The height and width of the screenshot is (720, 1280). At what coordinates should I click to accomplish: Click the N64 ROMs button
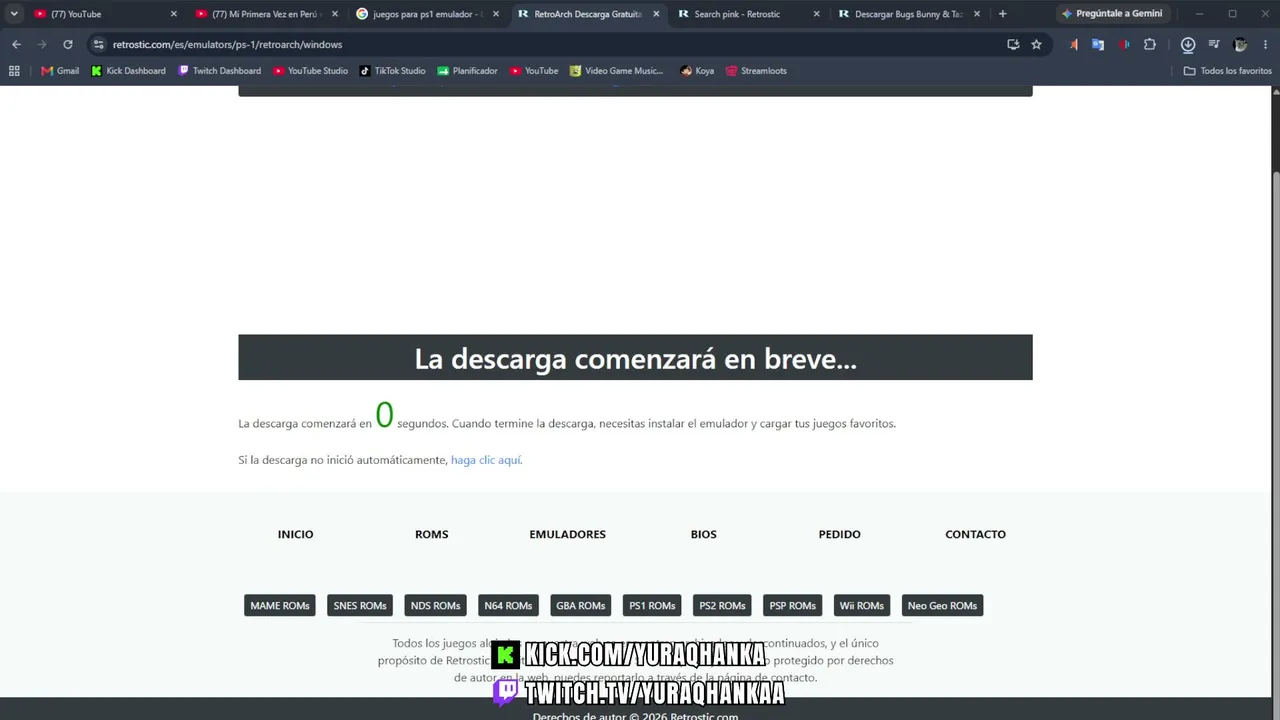click(x=508, y=605)
